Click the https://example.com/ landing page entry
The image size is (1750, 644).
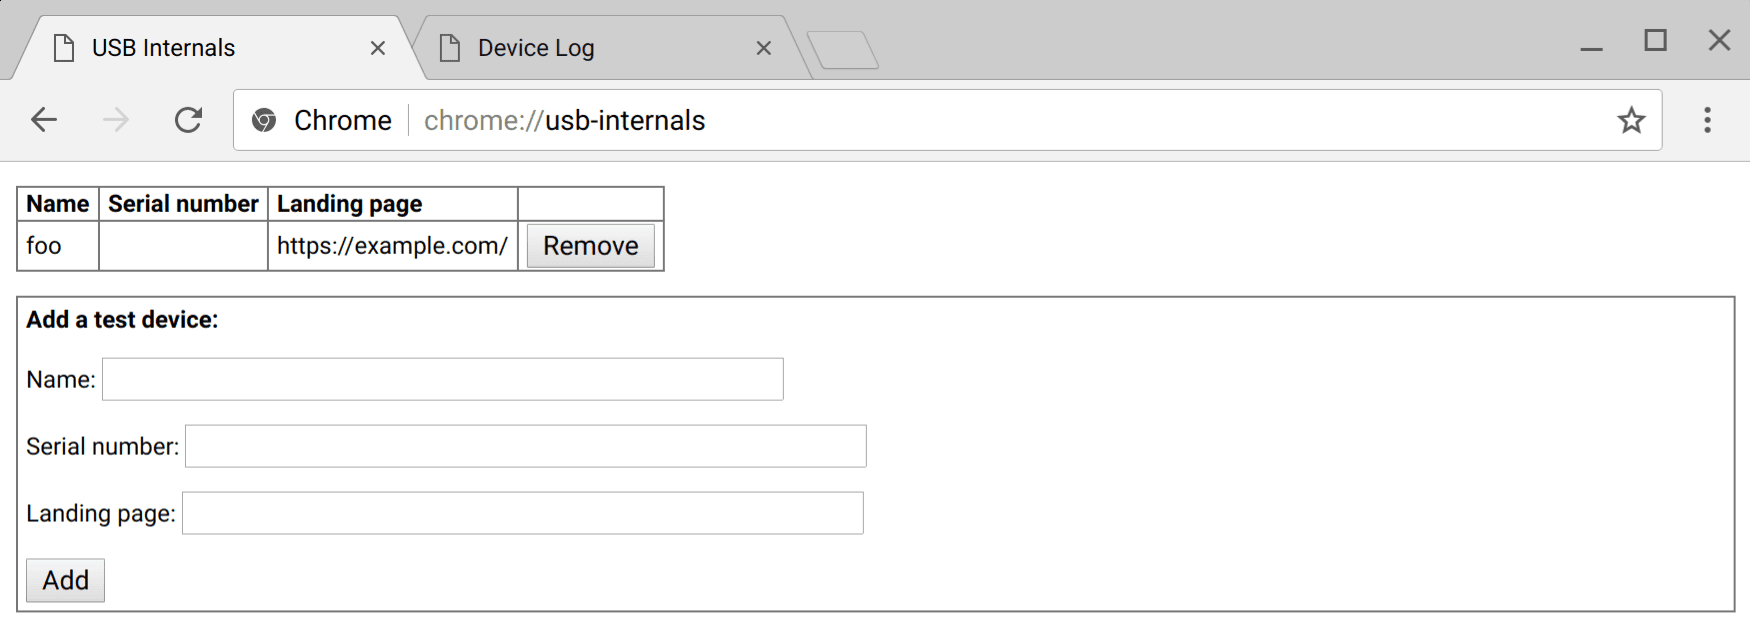392,245
